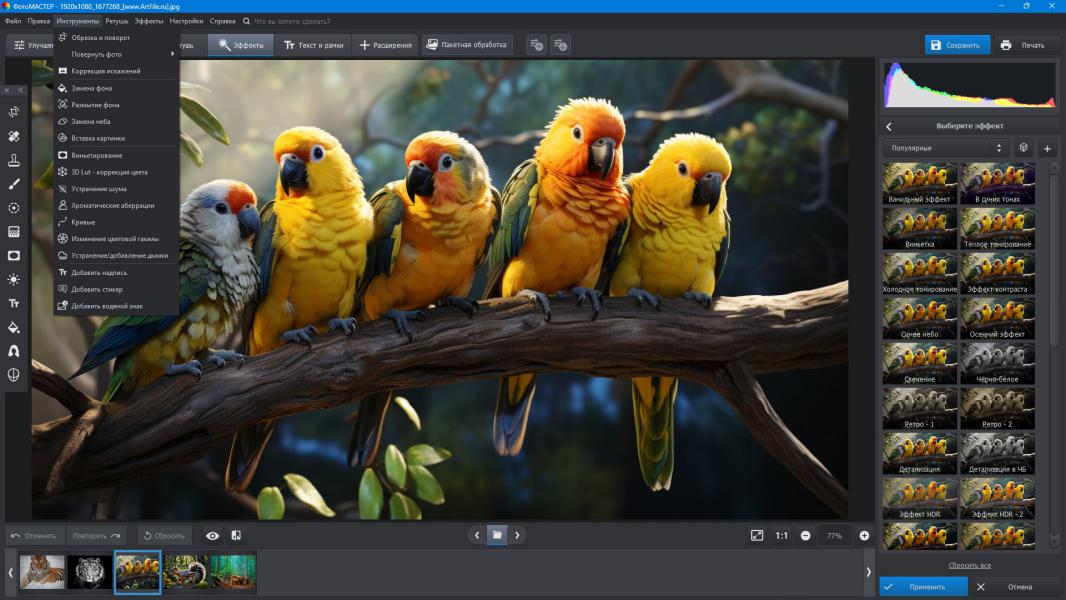Click the Сбросить все link
The height and width of the screenshot is (600, 1066).
coord(969,565)
